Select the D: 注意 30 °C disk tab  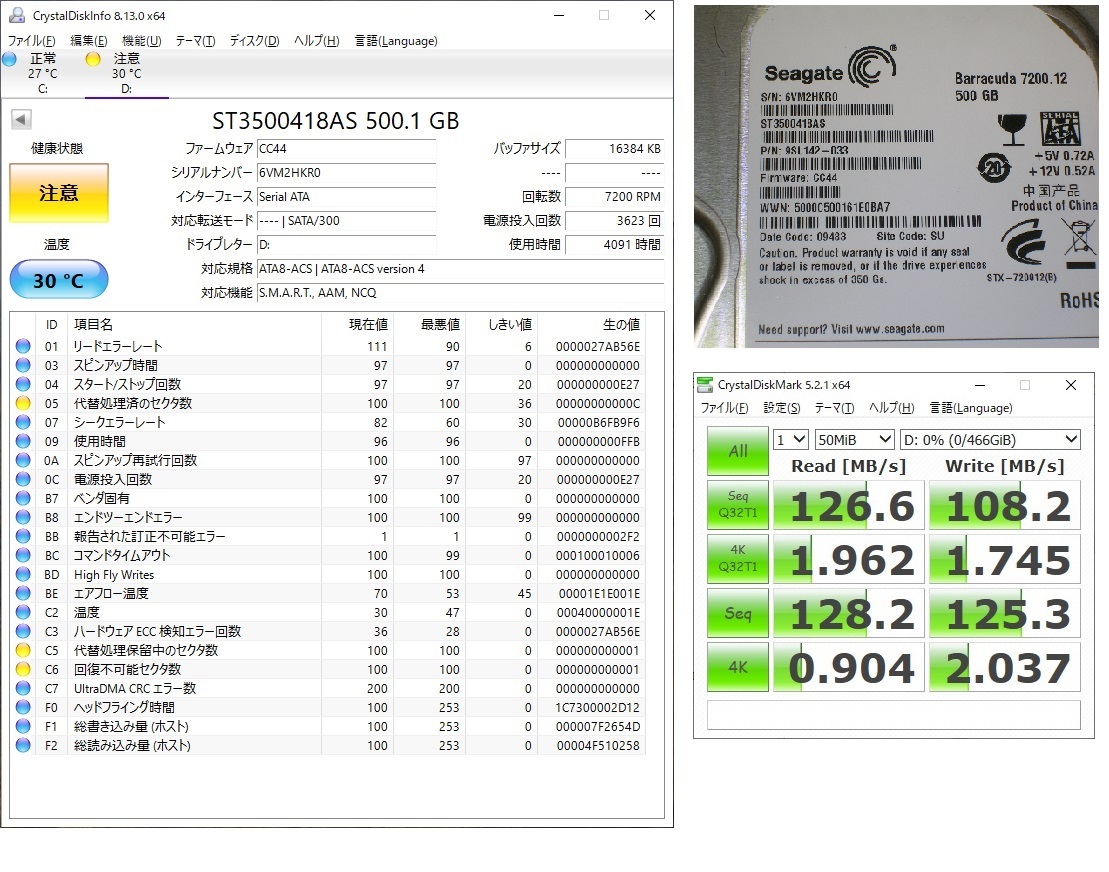126,74
